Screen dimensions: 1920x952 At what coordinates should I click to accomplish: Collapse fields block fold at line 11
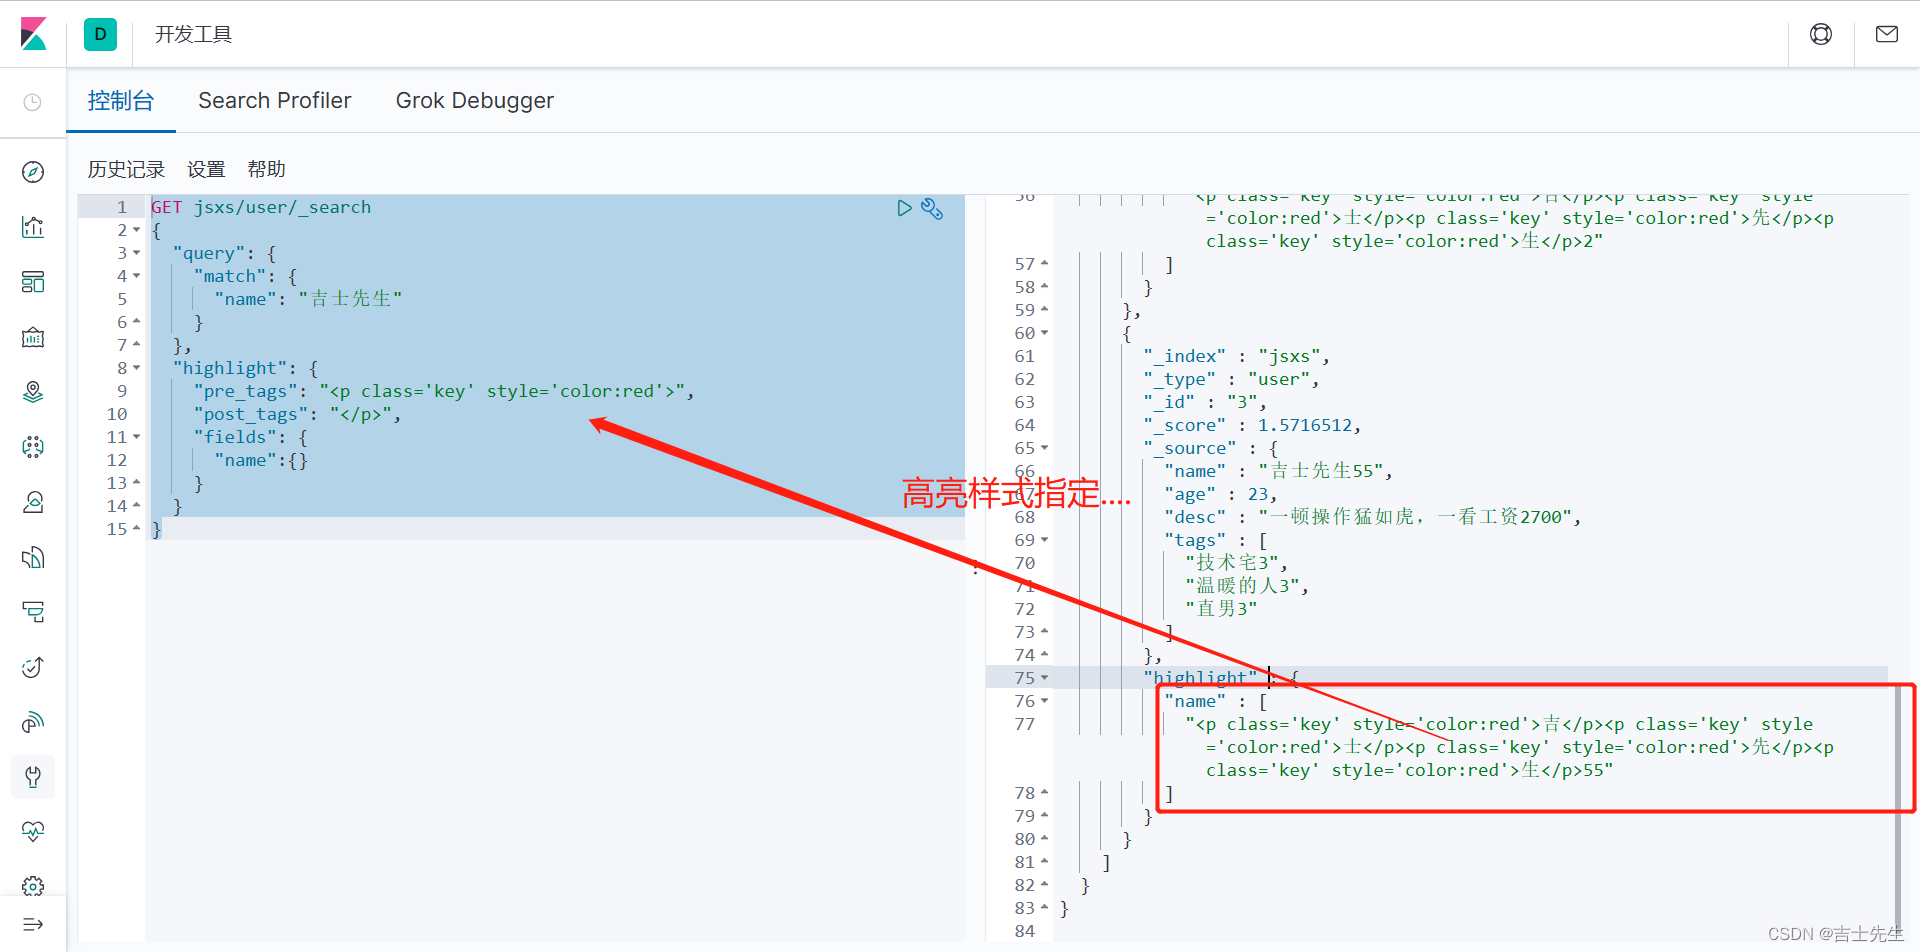pos(137,437)
